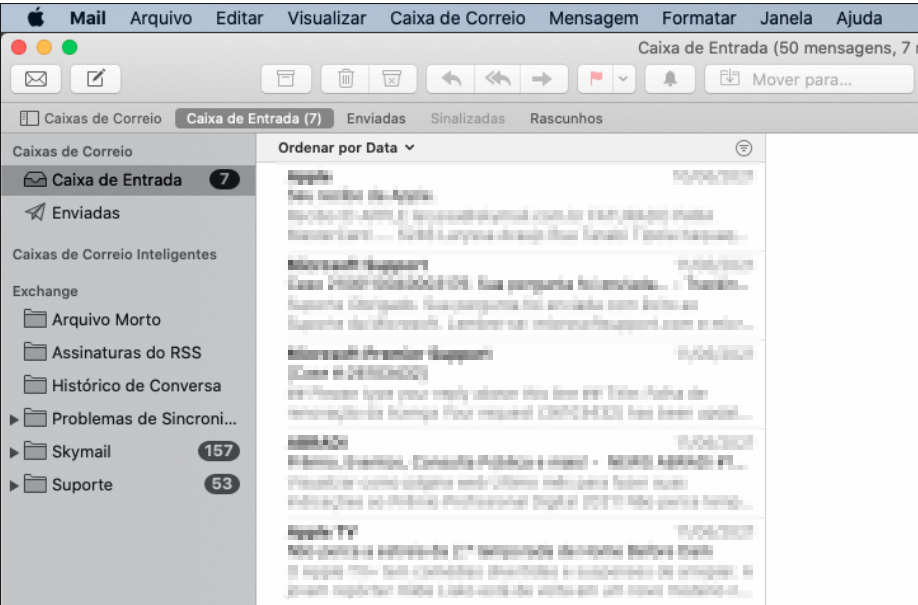Reply all using double-arrow icon
The height and width of the screenshot is (605, 918).
click(x=497, y=78)
